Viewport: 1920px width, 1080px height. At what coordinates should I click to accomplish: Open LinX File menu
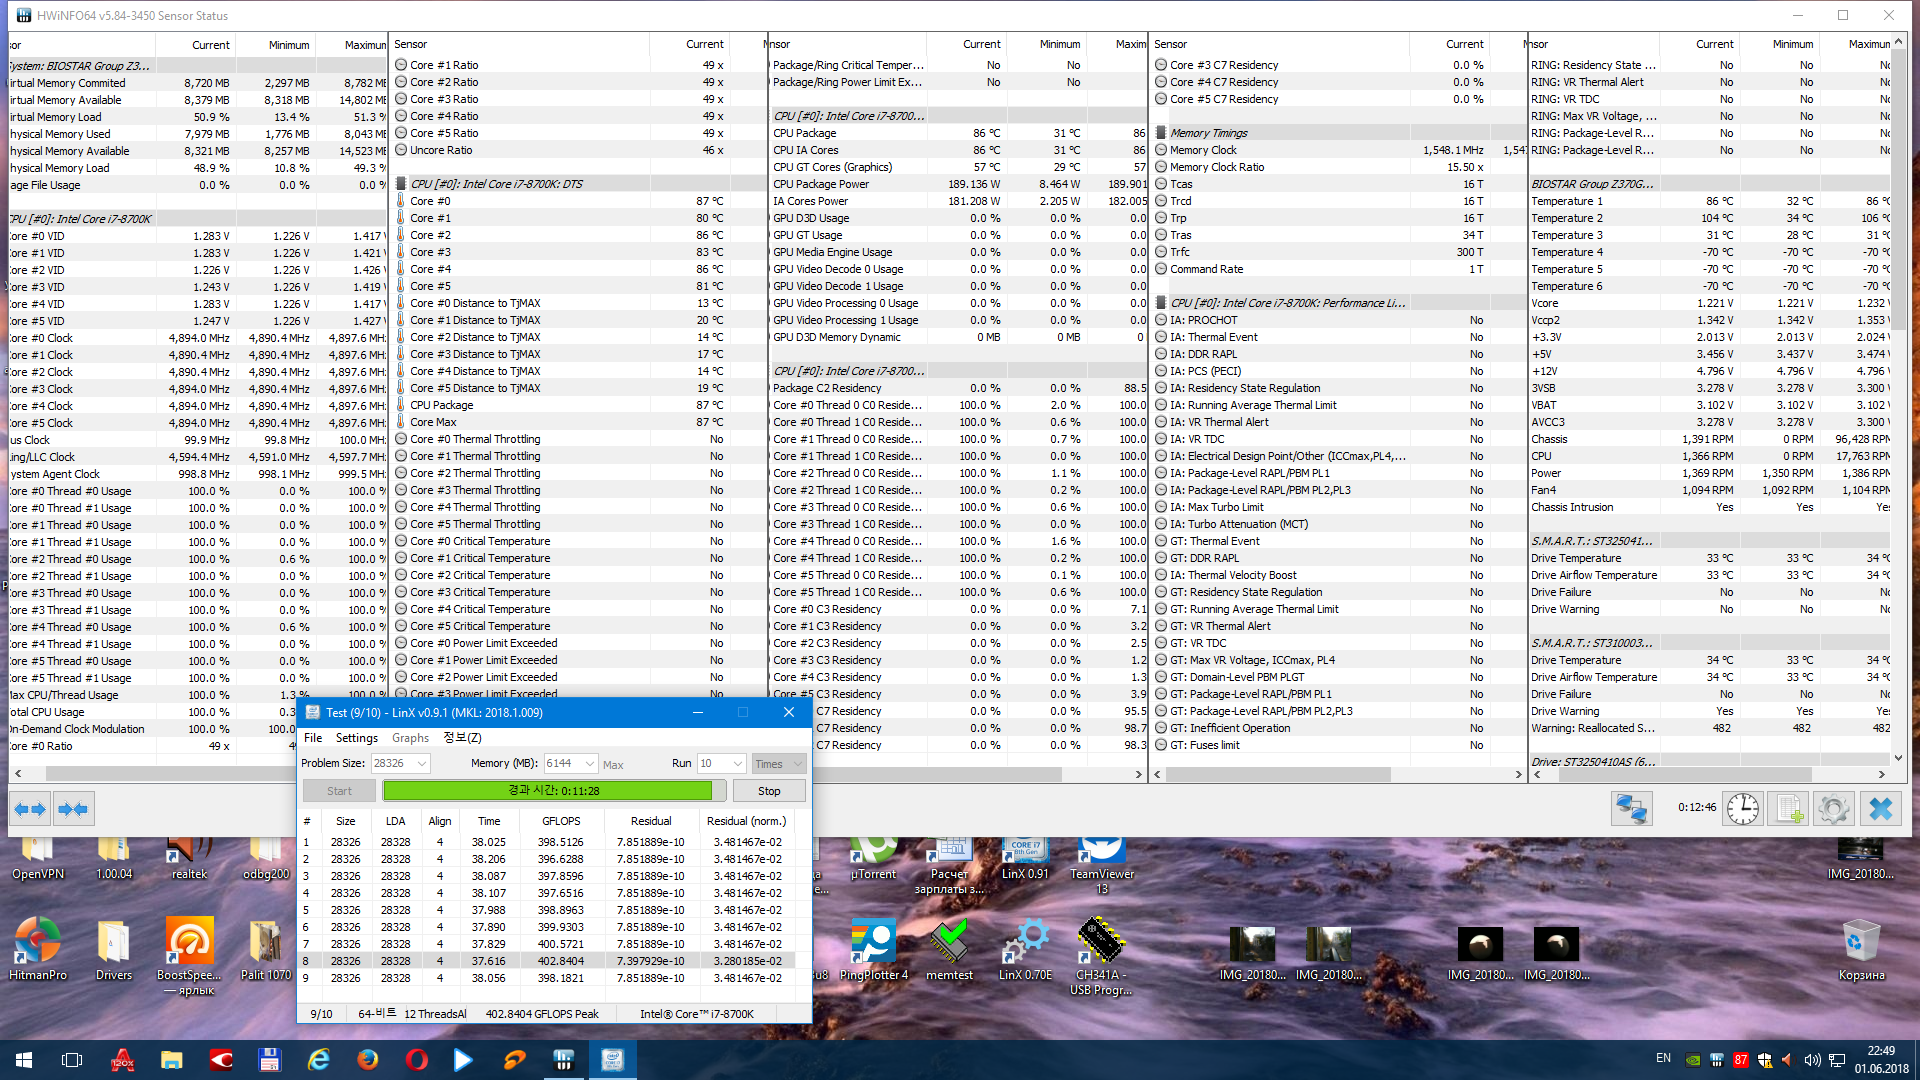point(313,738)
